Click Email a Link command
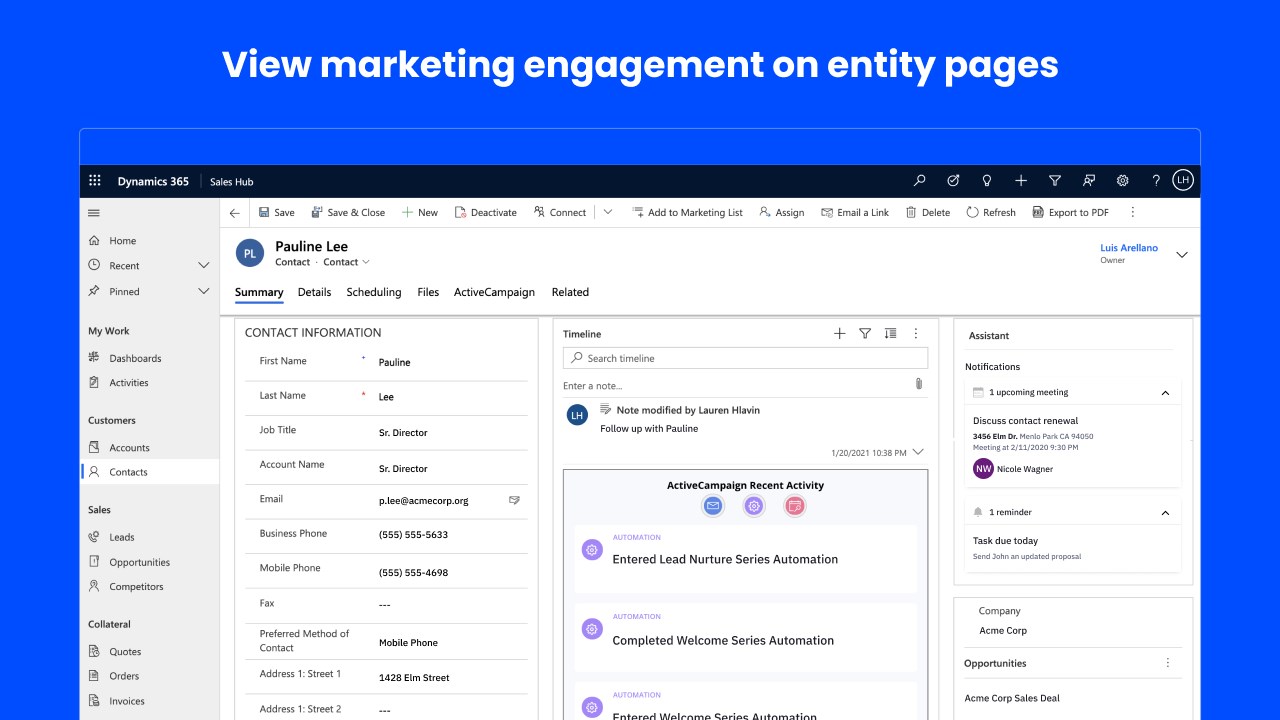The width and height of the screenshot is (1280, 720). pos(855,212)
